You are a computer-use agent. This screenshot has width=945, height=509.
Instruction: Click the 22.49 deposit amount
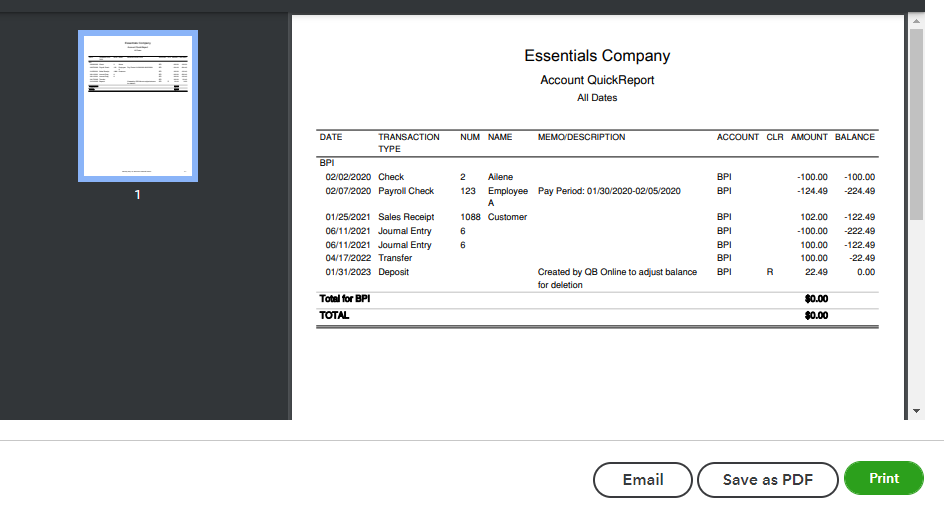[816, 272]
